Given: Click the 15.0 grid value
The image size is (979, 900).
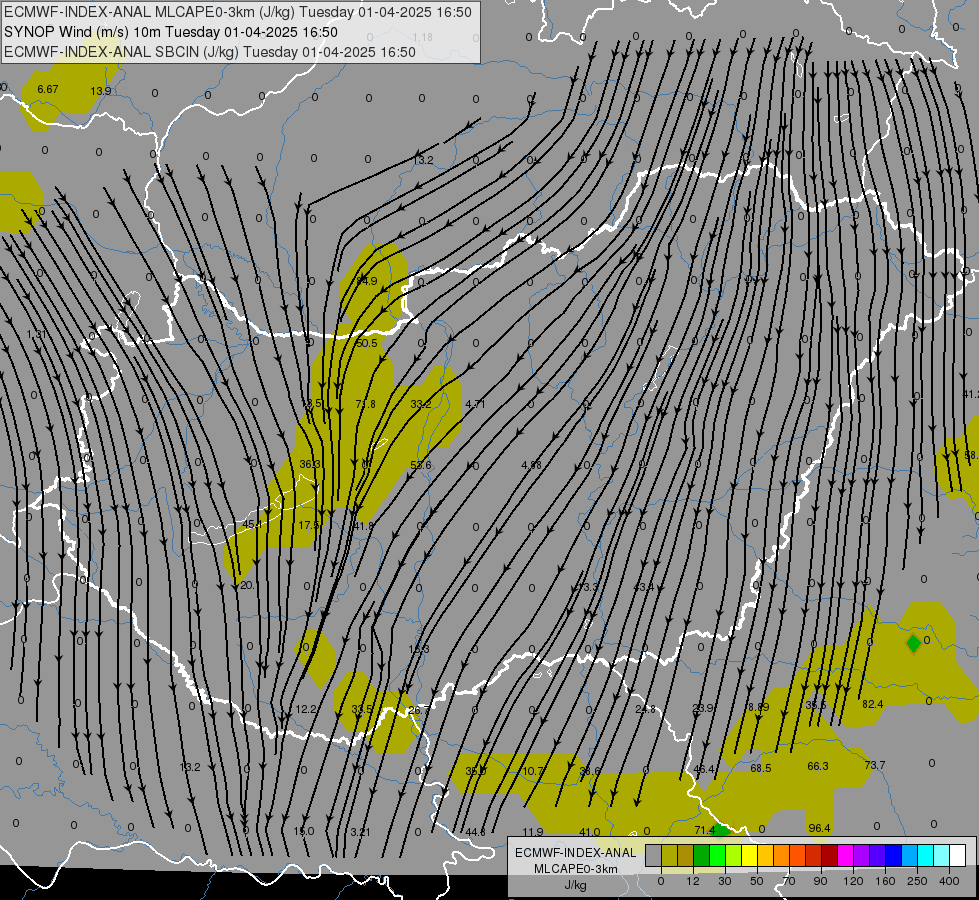Looking at the screenshot, I should tap(304, 832).
